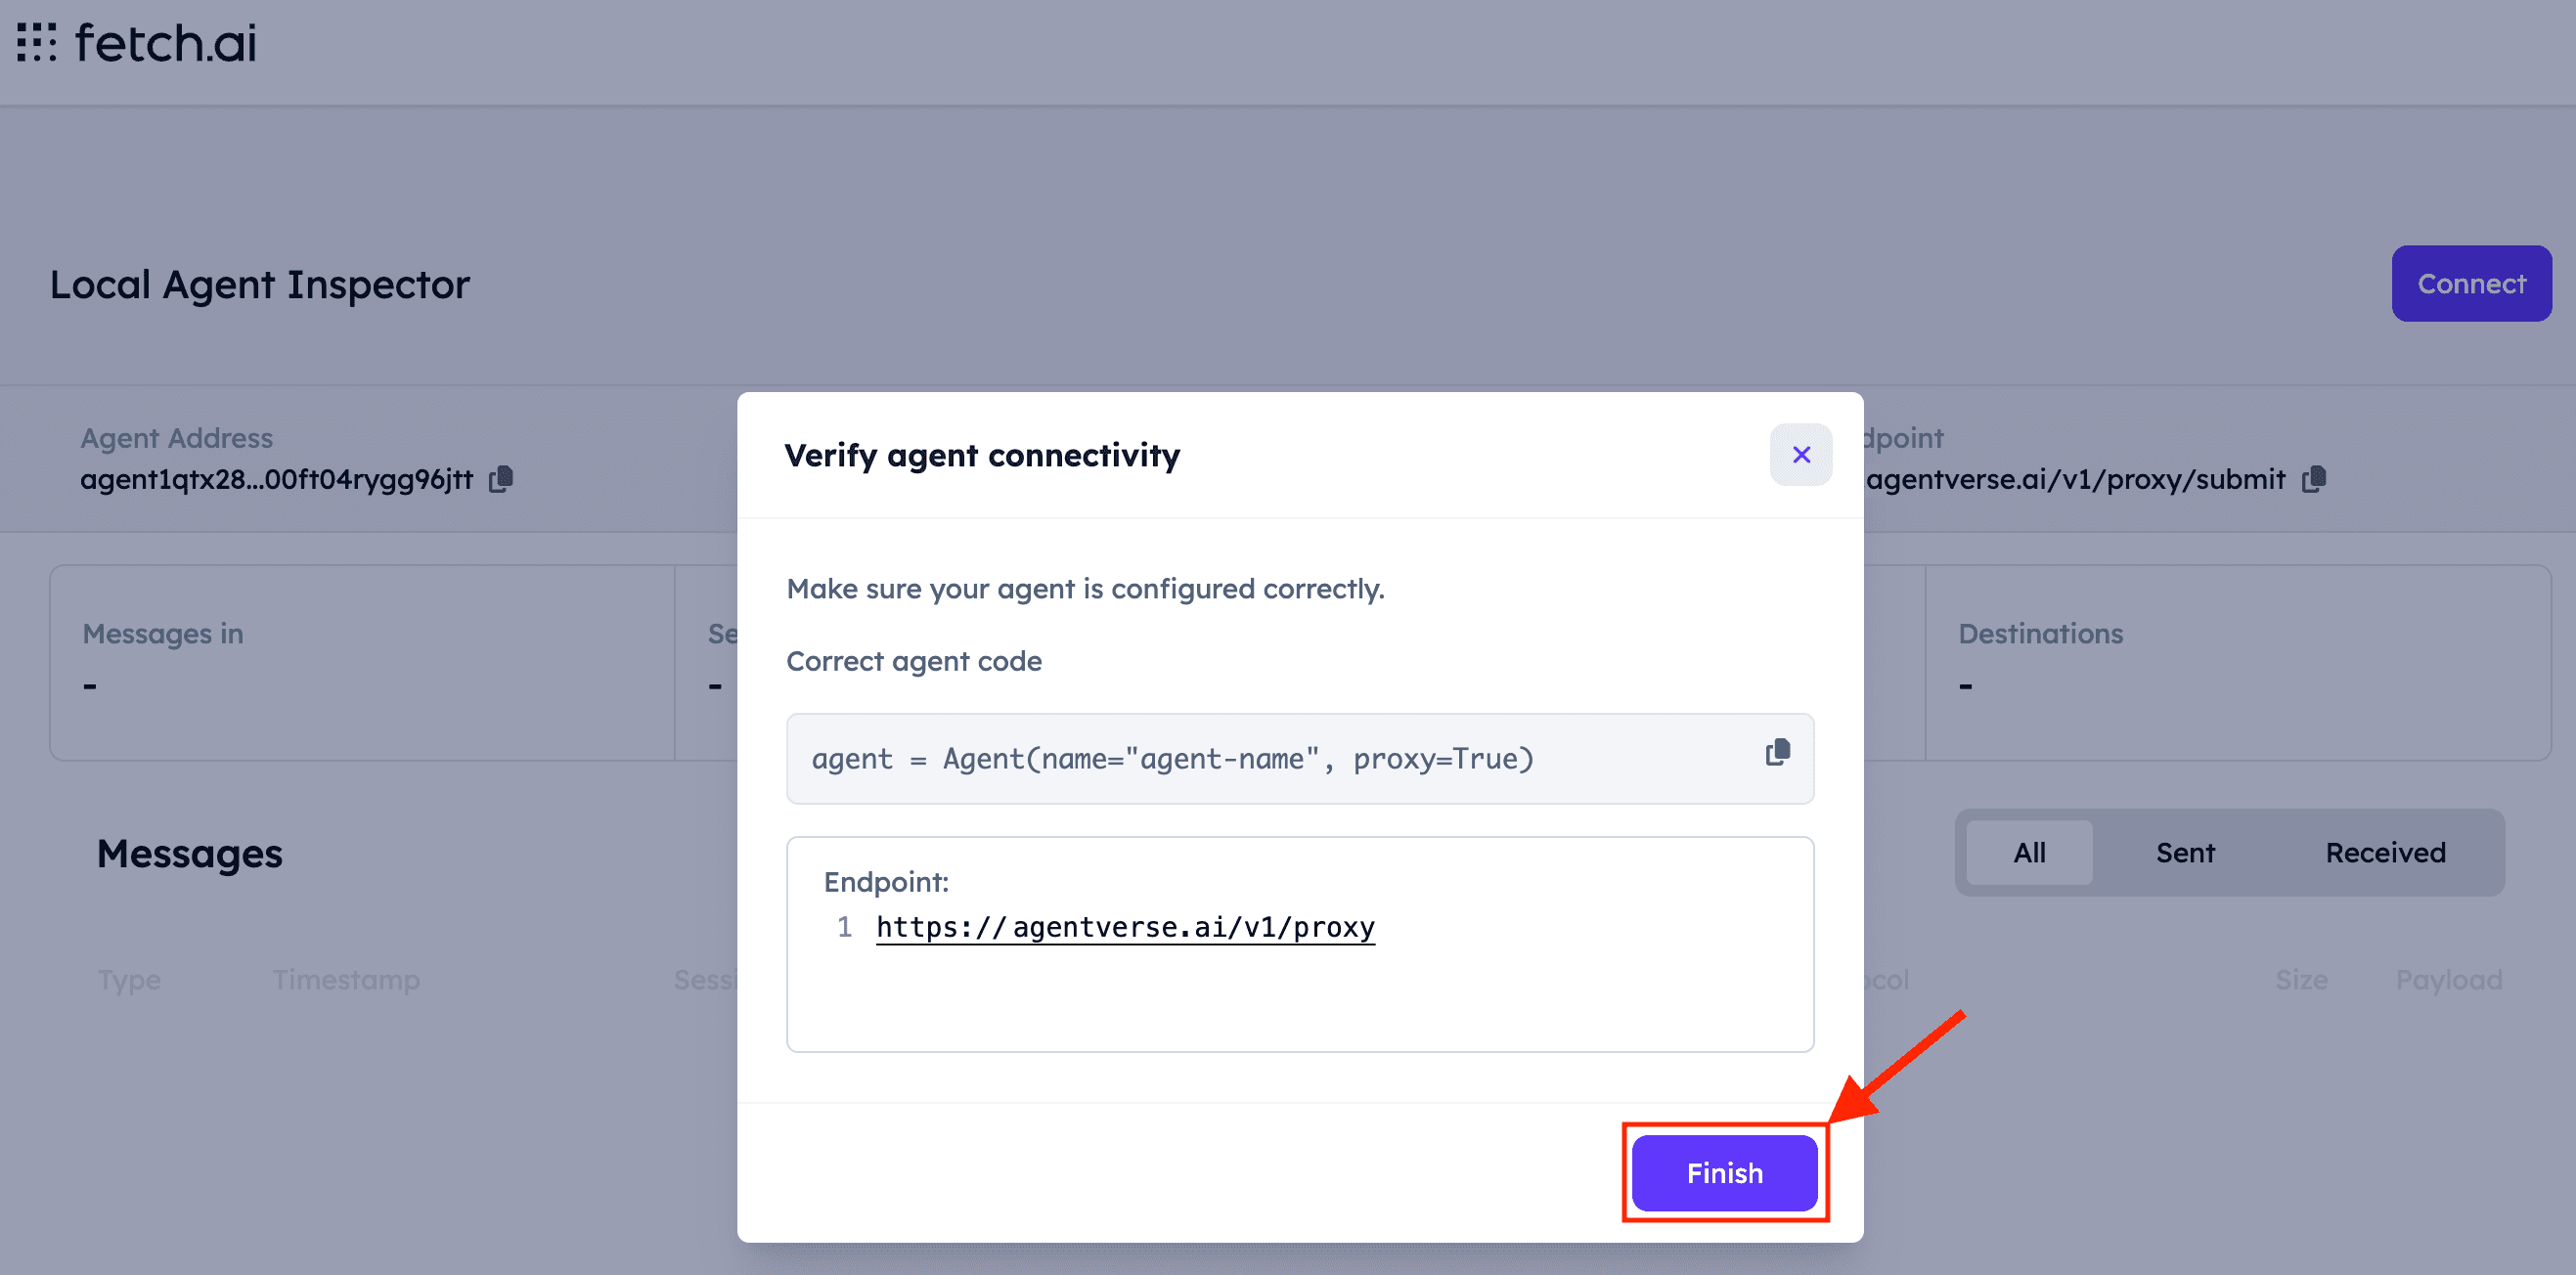Click the Finish button in dialog
Viewport: 2576px width, 1275px height.
[x=1724, y=1172]
